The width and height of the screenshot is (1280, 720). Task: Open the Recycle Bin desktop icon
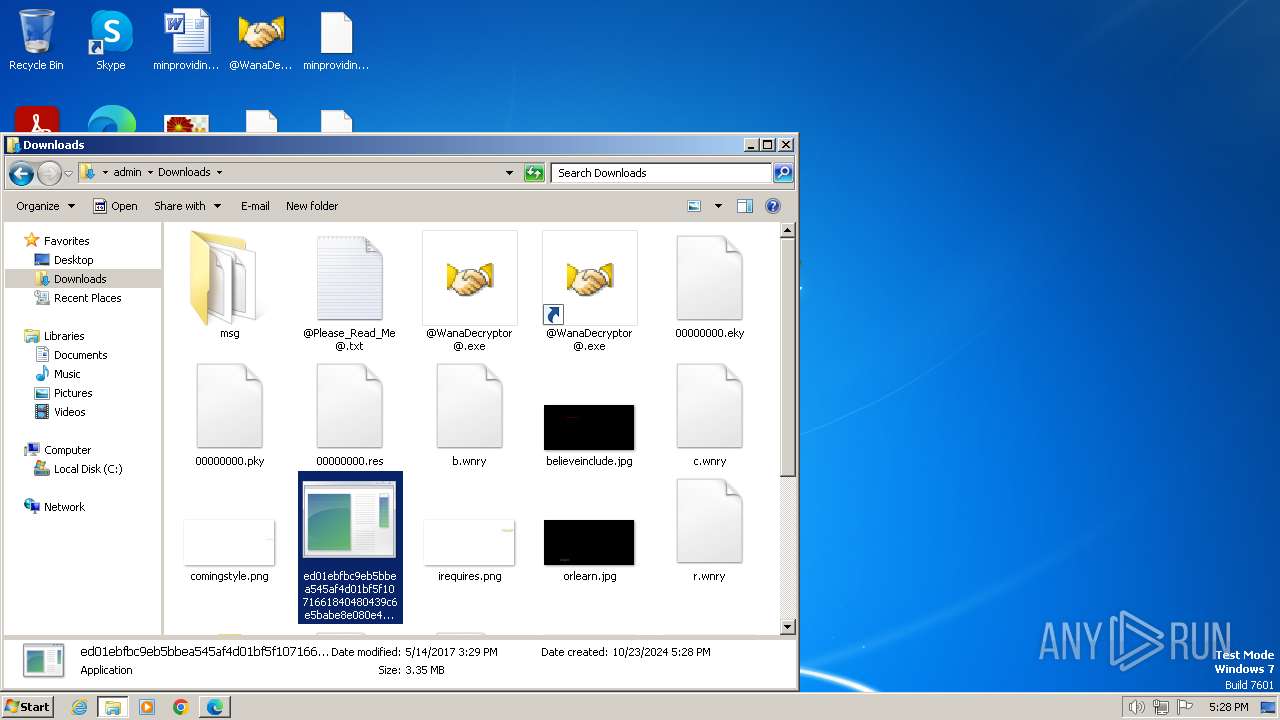(36, 40)
